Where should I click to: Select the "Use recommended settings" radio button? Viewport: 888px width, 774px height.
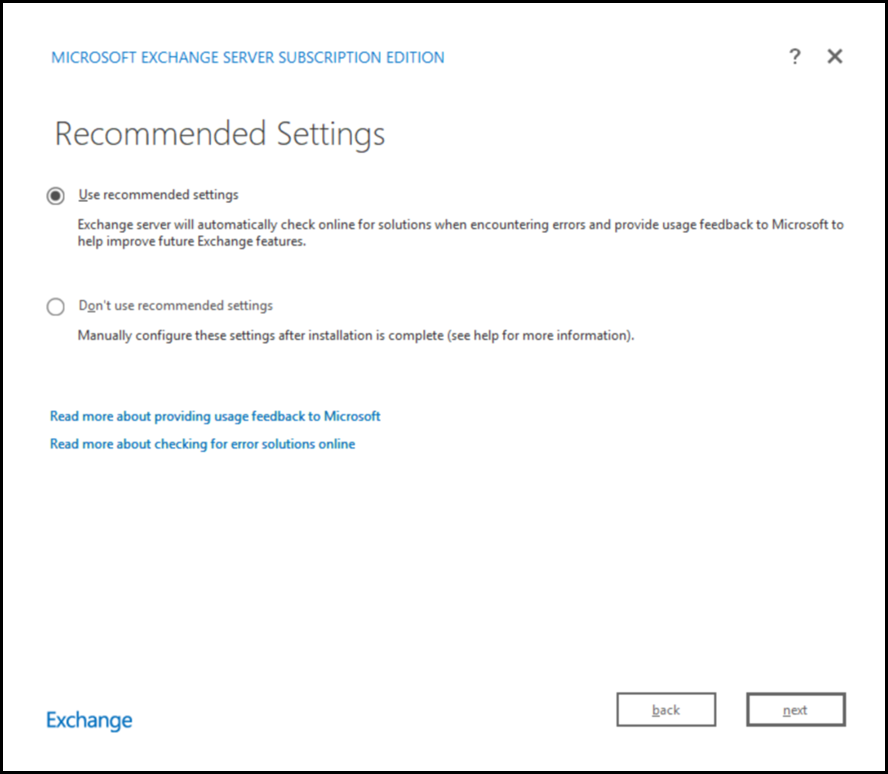tap(56, 196)
